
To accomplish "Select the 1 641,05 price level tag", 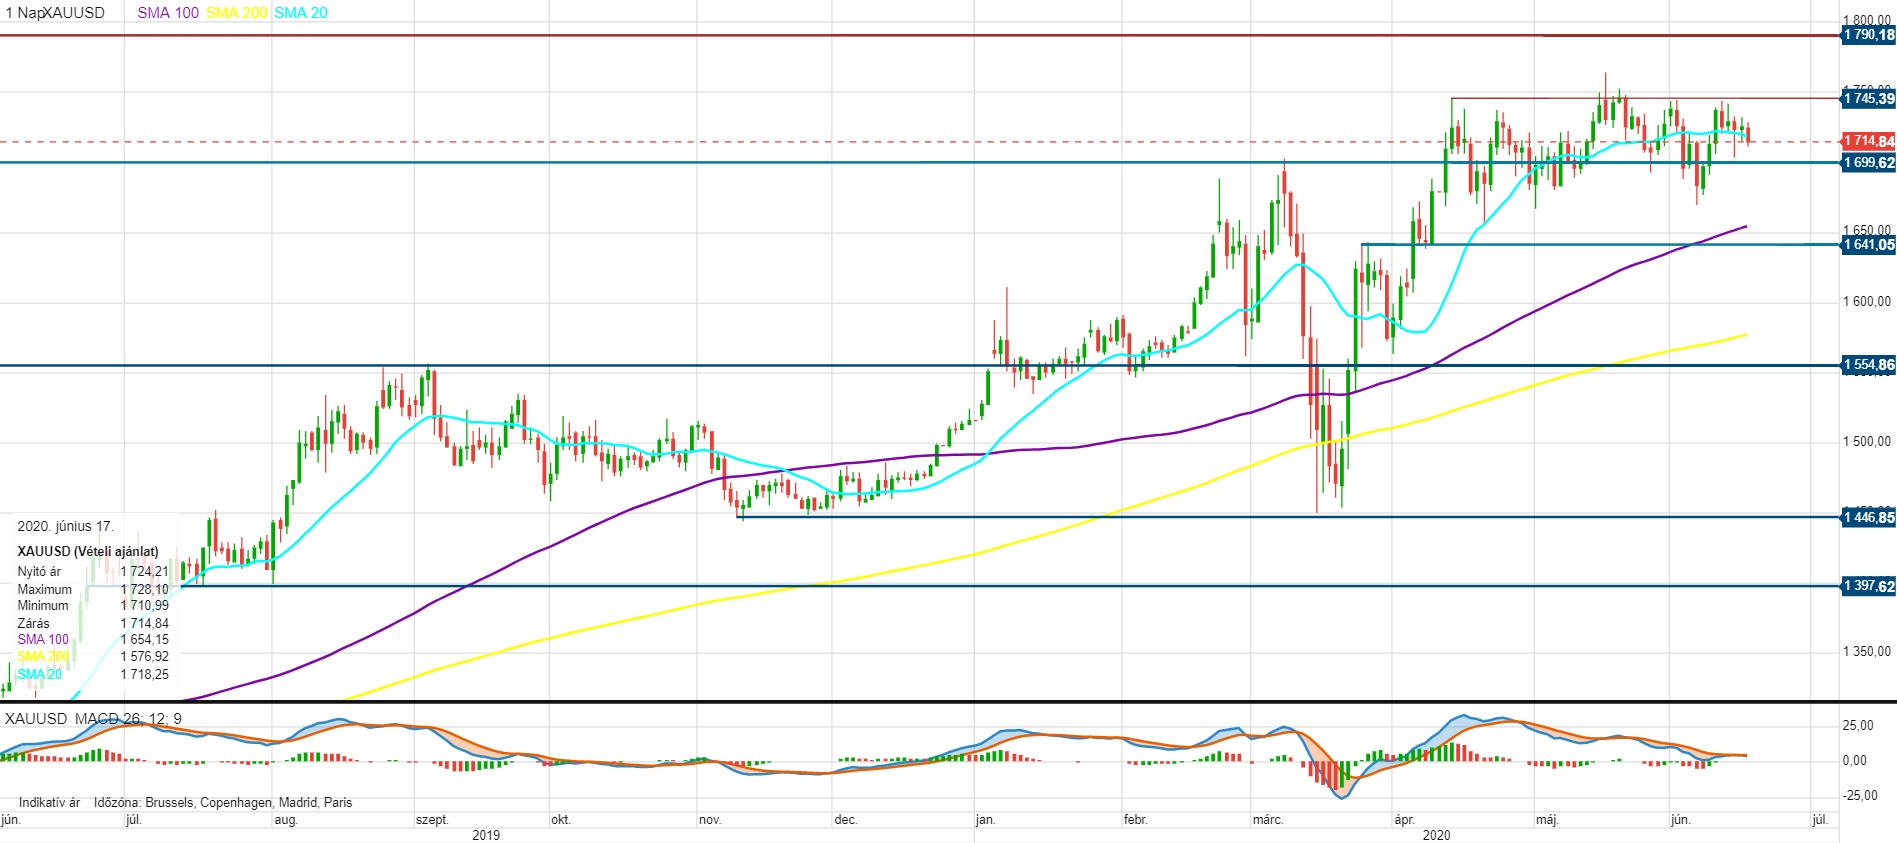I will pos(1868,244).
